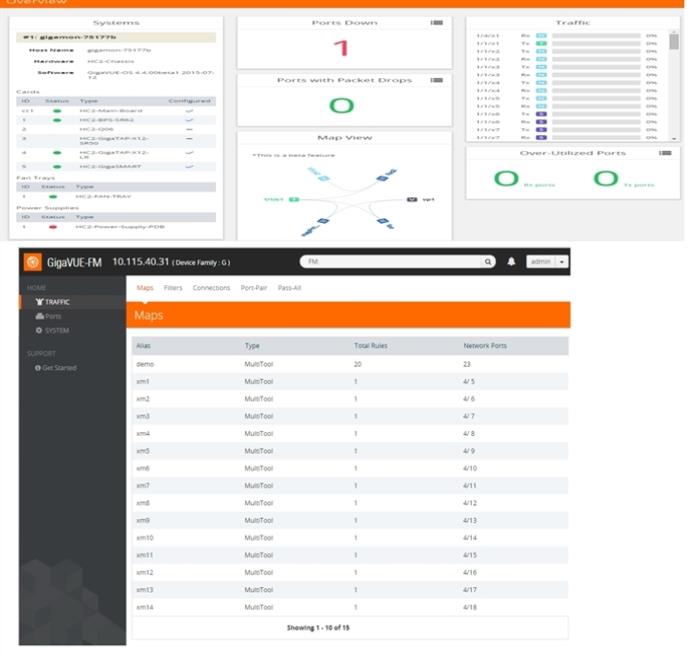Click the Showing 1 - 10 of 15 text

(318, 628)
